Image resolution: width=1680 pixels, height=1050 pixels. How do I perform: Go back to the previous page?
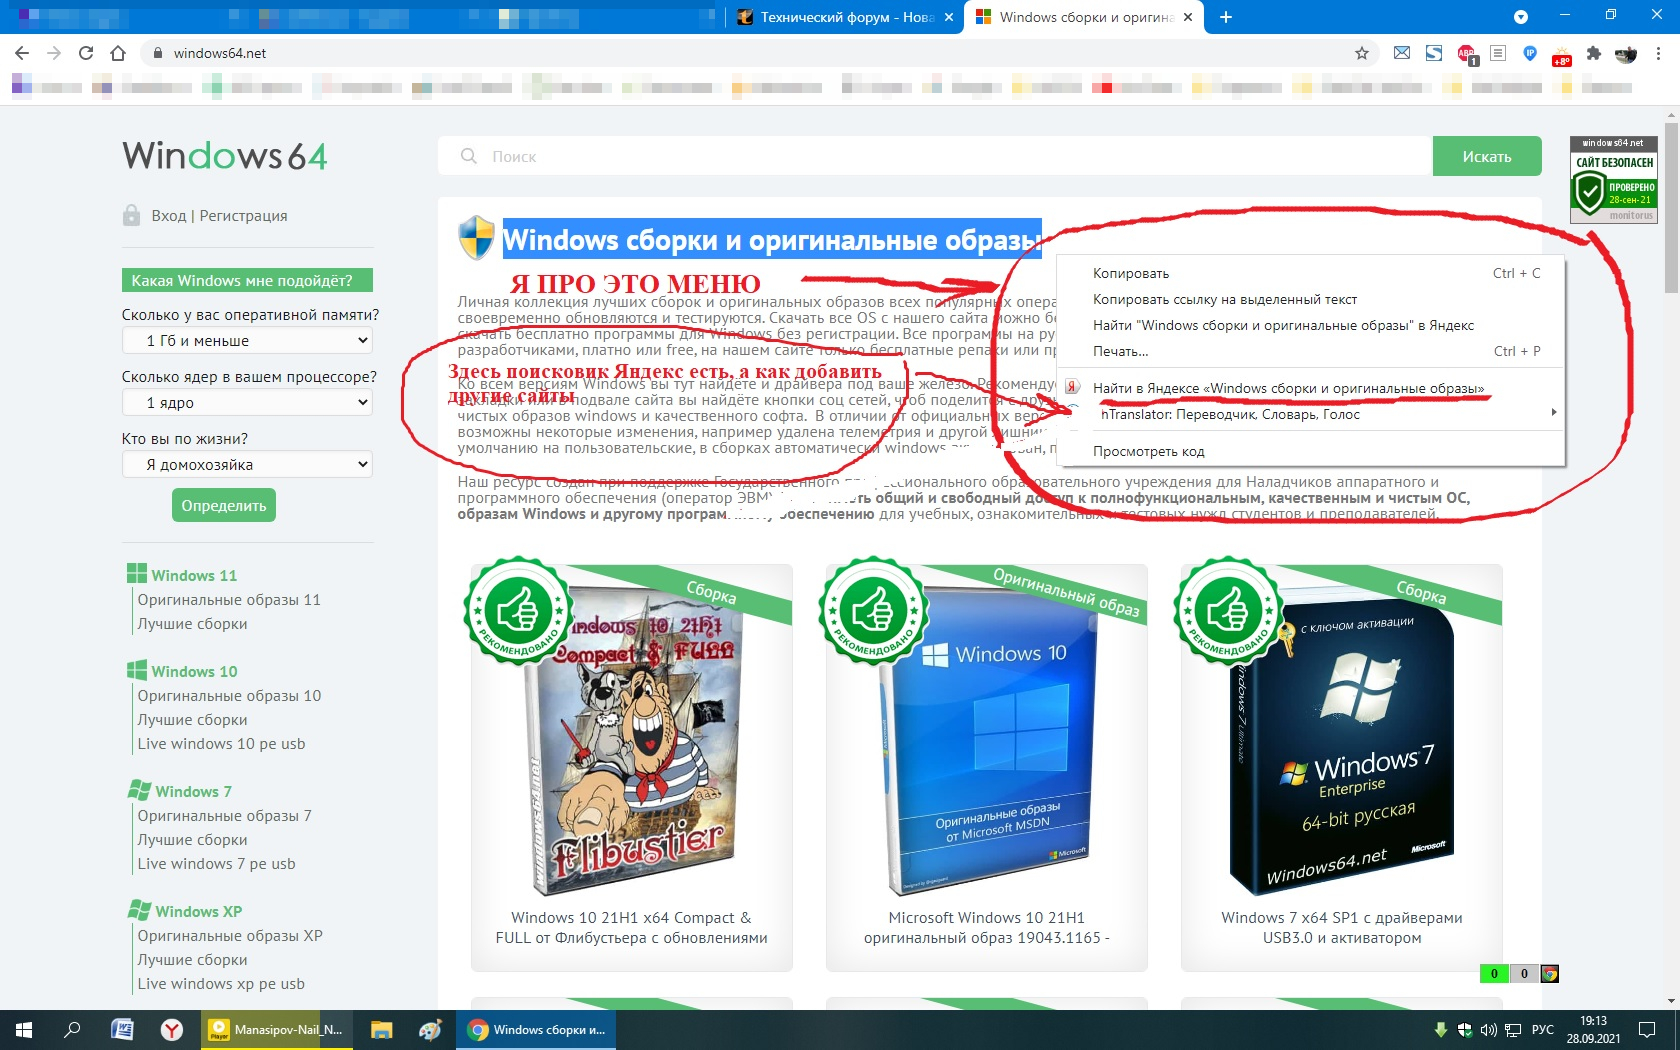point(22,53)
